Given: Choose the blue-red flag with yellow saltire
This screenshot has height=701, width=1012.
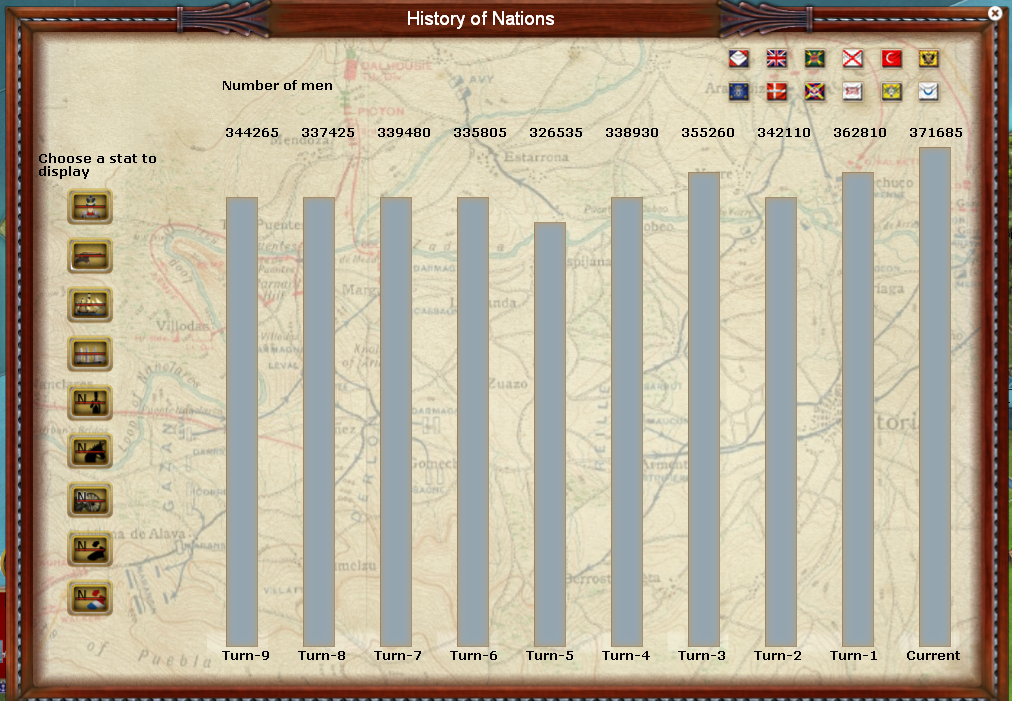Looking at the screenshot, I should 815,92.
